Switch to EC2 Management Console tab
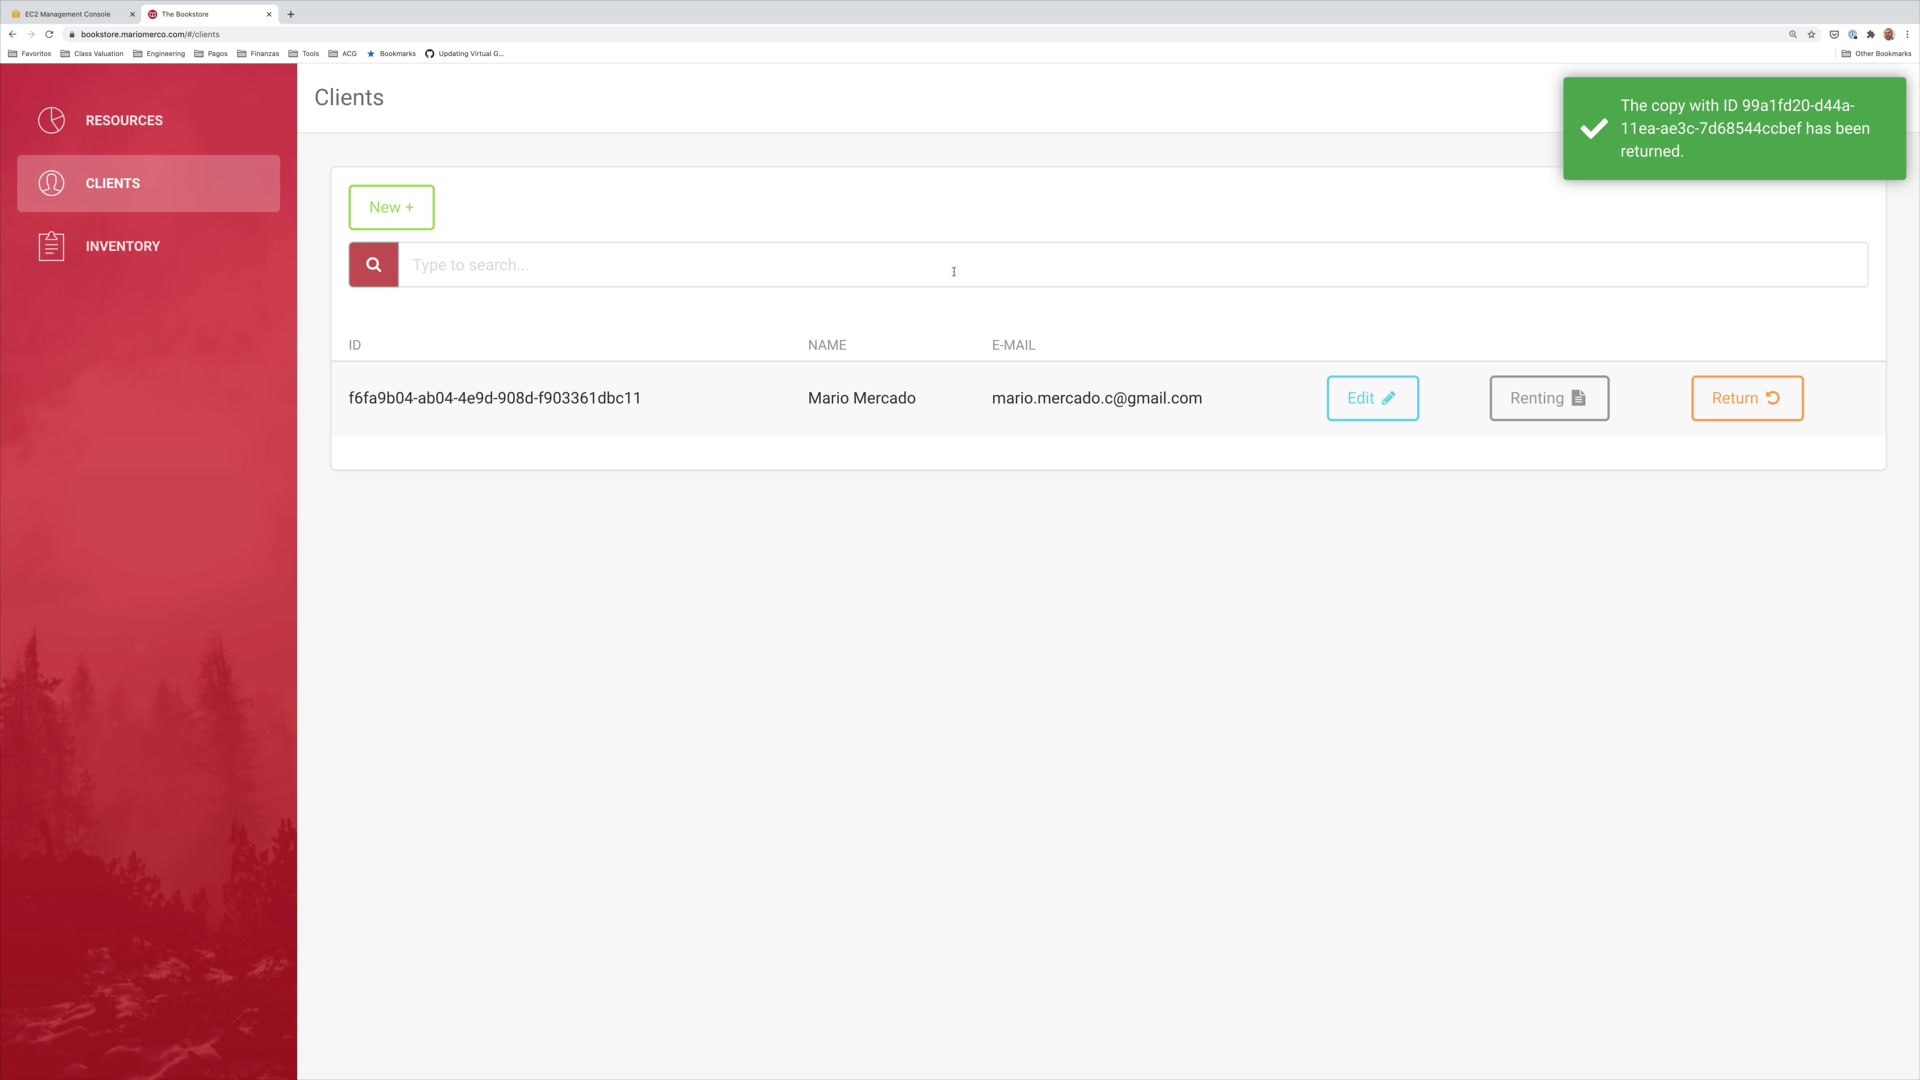The width and height of the screenshot is (1920, 1080). [67, 14]
